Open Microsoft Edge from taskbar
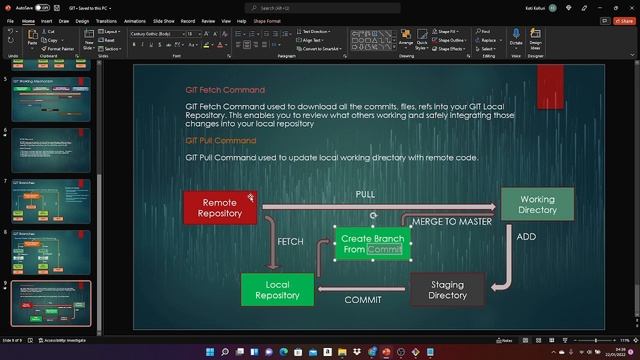640x360 pixels. click(x=283, y=352)
